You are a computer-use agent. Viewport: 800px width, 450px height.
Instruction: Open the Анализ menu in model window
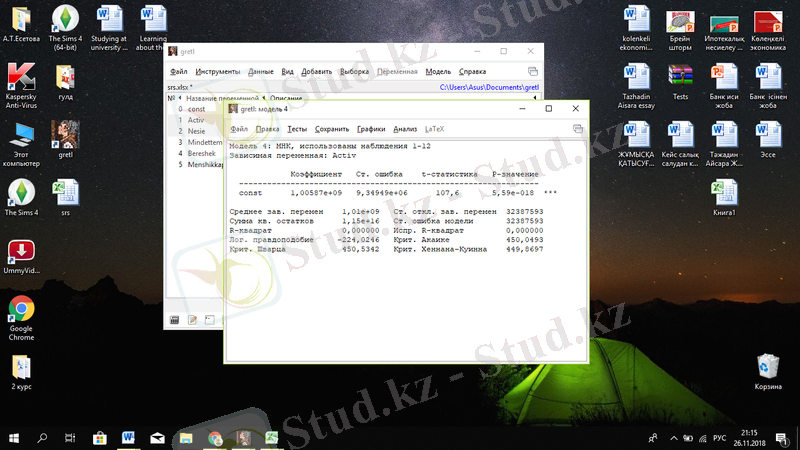(405, 129)
